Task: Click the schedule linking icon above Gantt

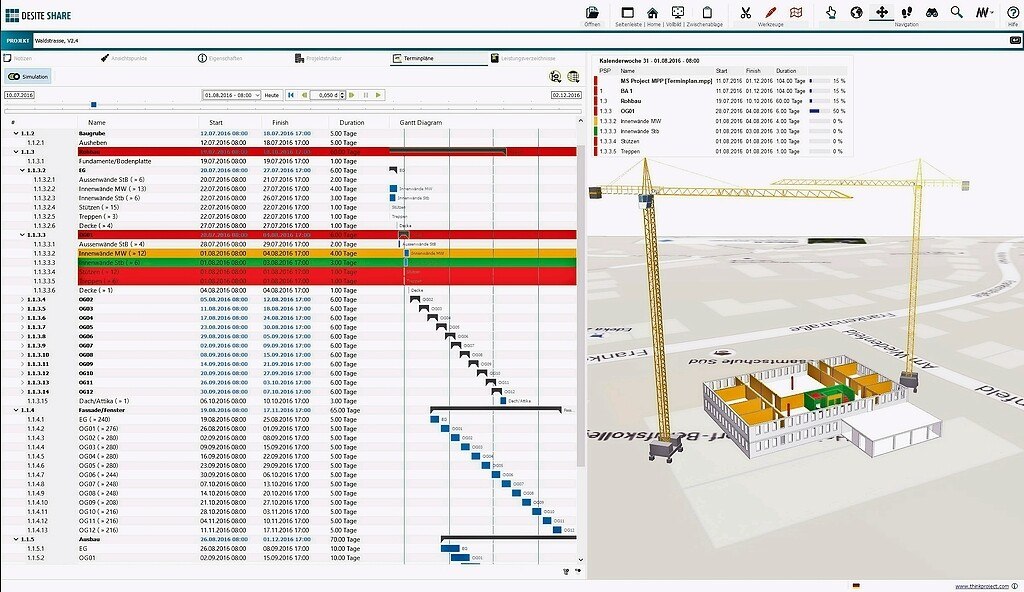Action: (555, 76)
